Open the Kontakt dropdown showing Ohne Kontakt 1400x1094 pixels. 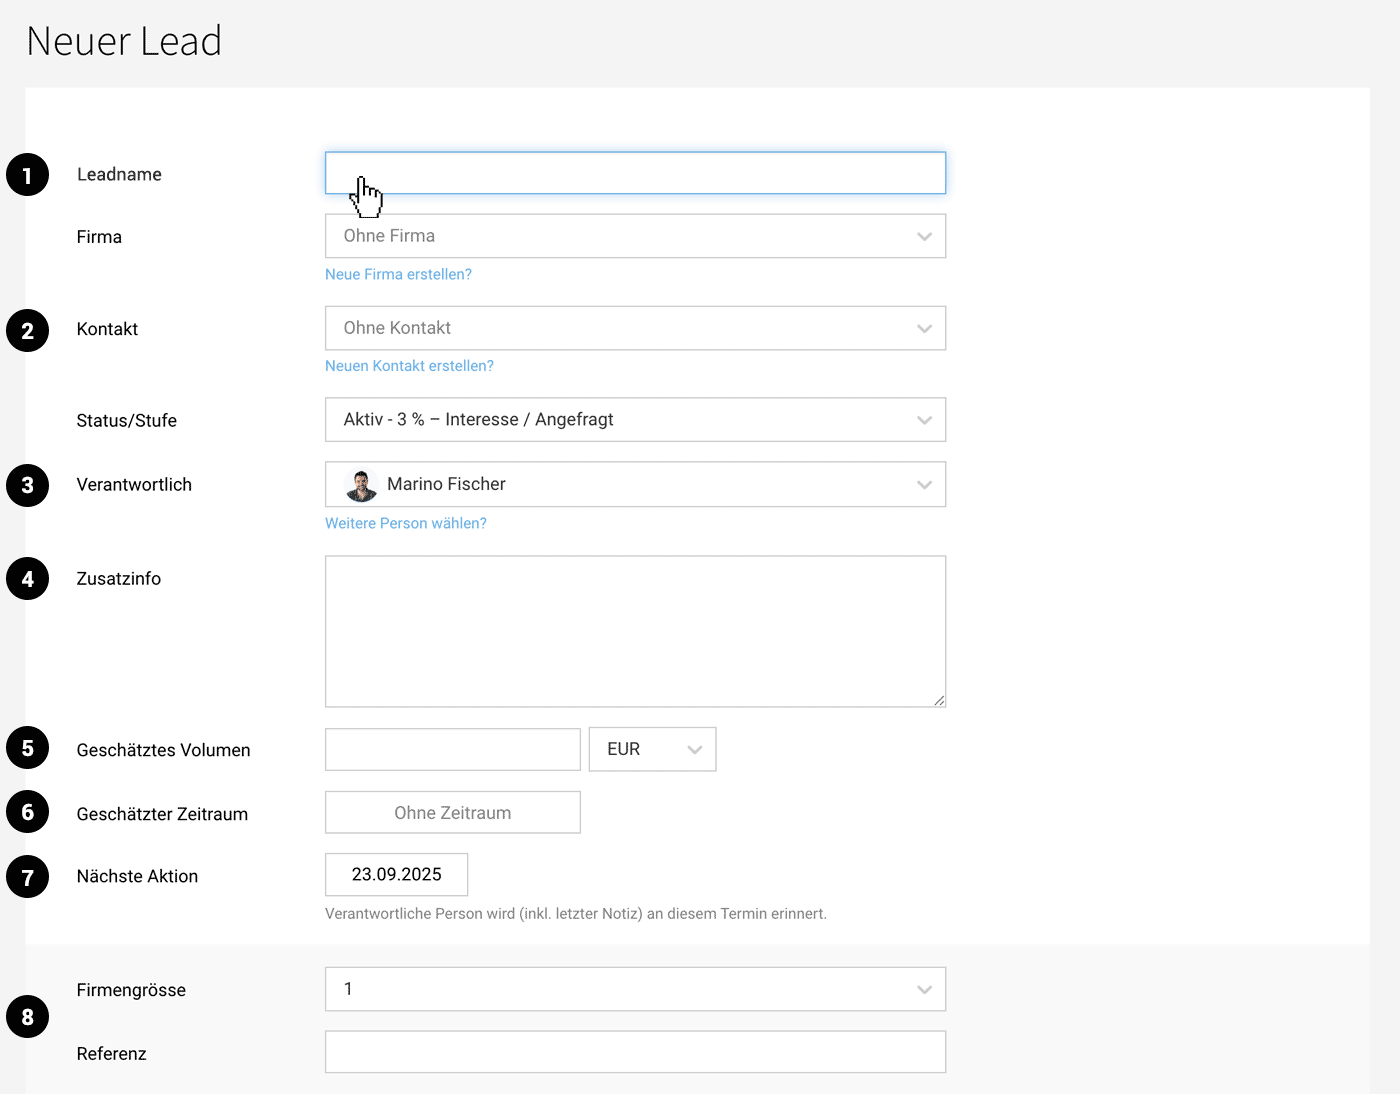(635, 327)
